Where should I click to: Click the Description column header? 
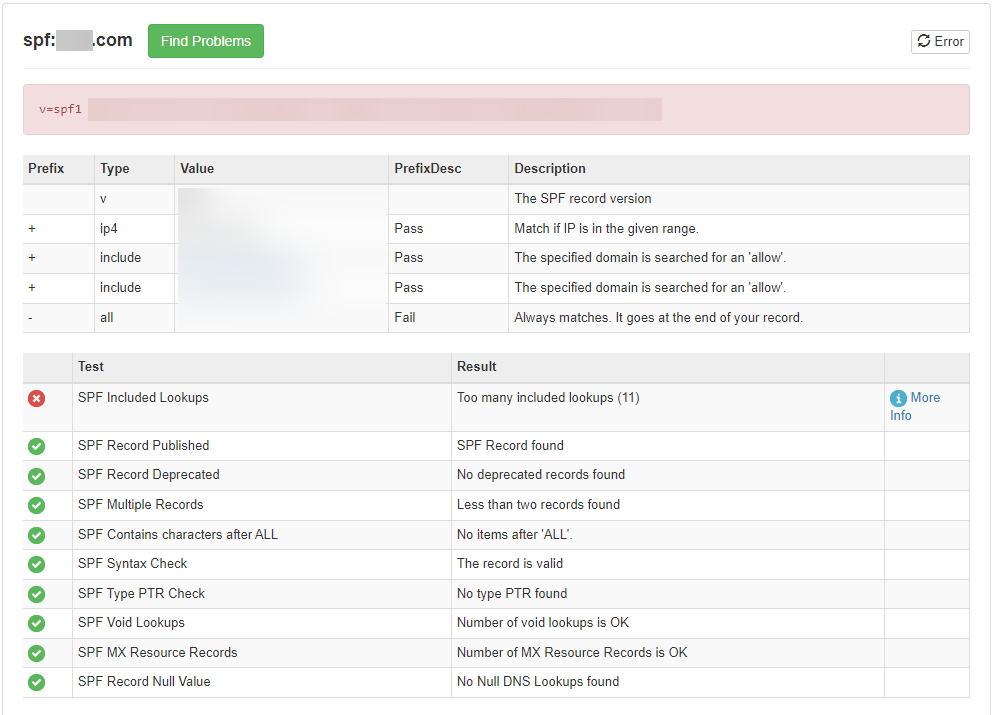[x=550, y=168]
